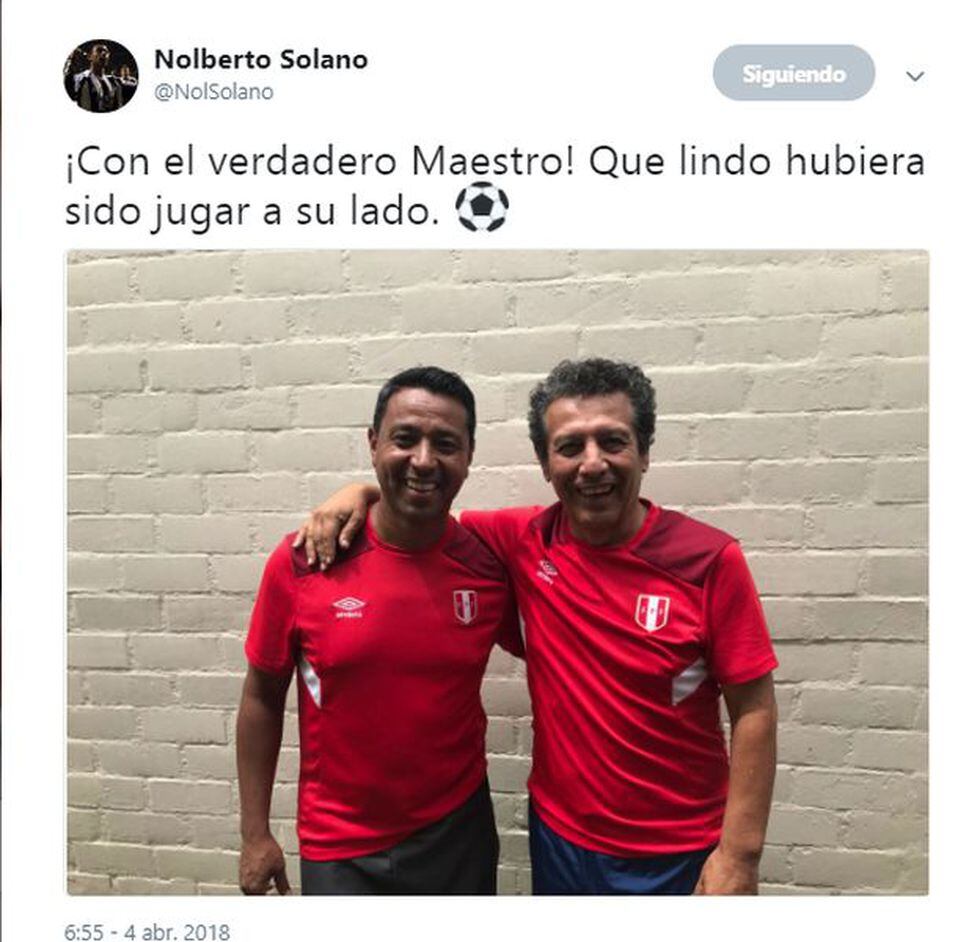Screen dimensions: 980x942
Task: Click the Peru crest on right man's shirt
Action: [652, 612]
